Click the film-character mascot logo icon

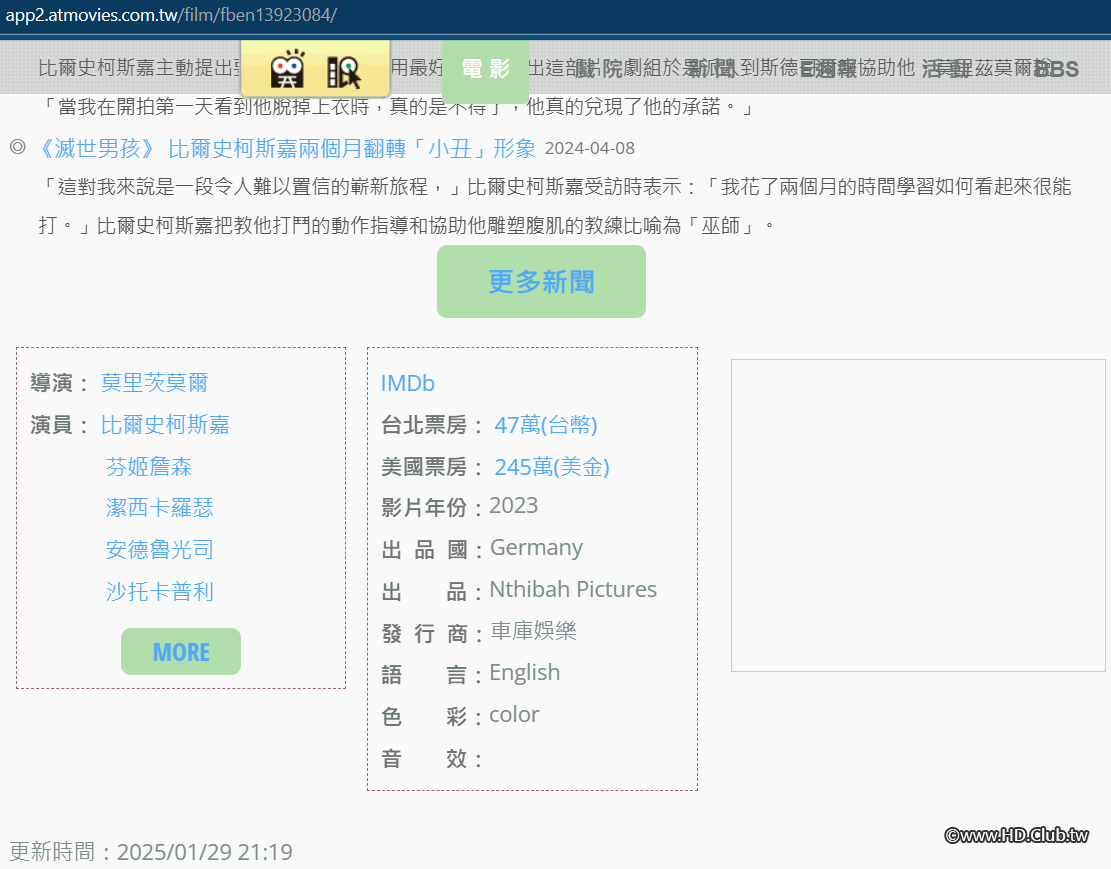[288, 69]
